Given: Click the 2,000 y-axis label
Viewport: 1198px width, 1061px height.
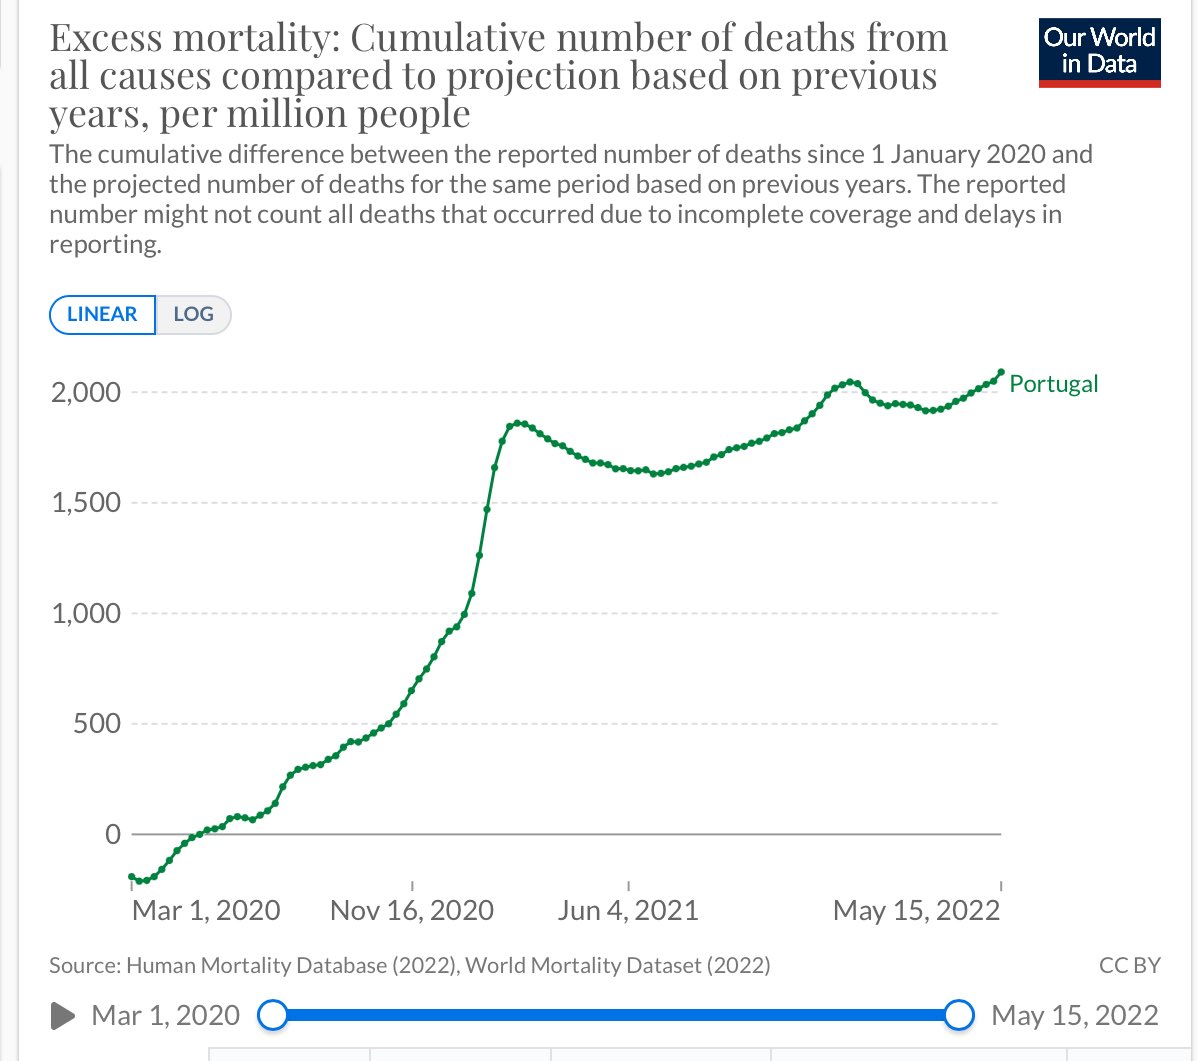Looking at the screenshot, I should click(85, 392).
